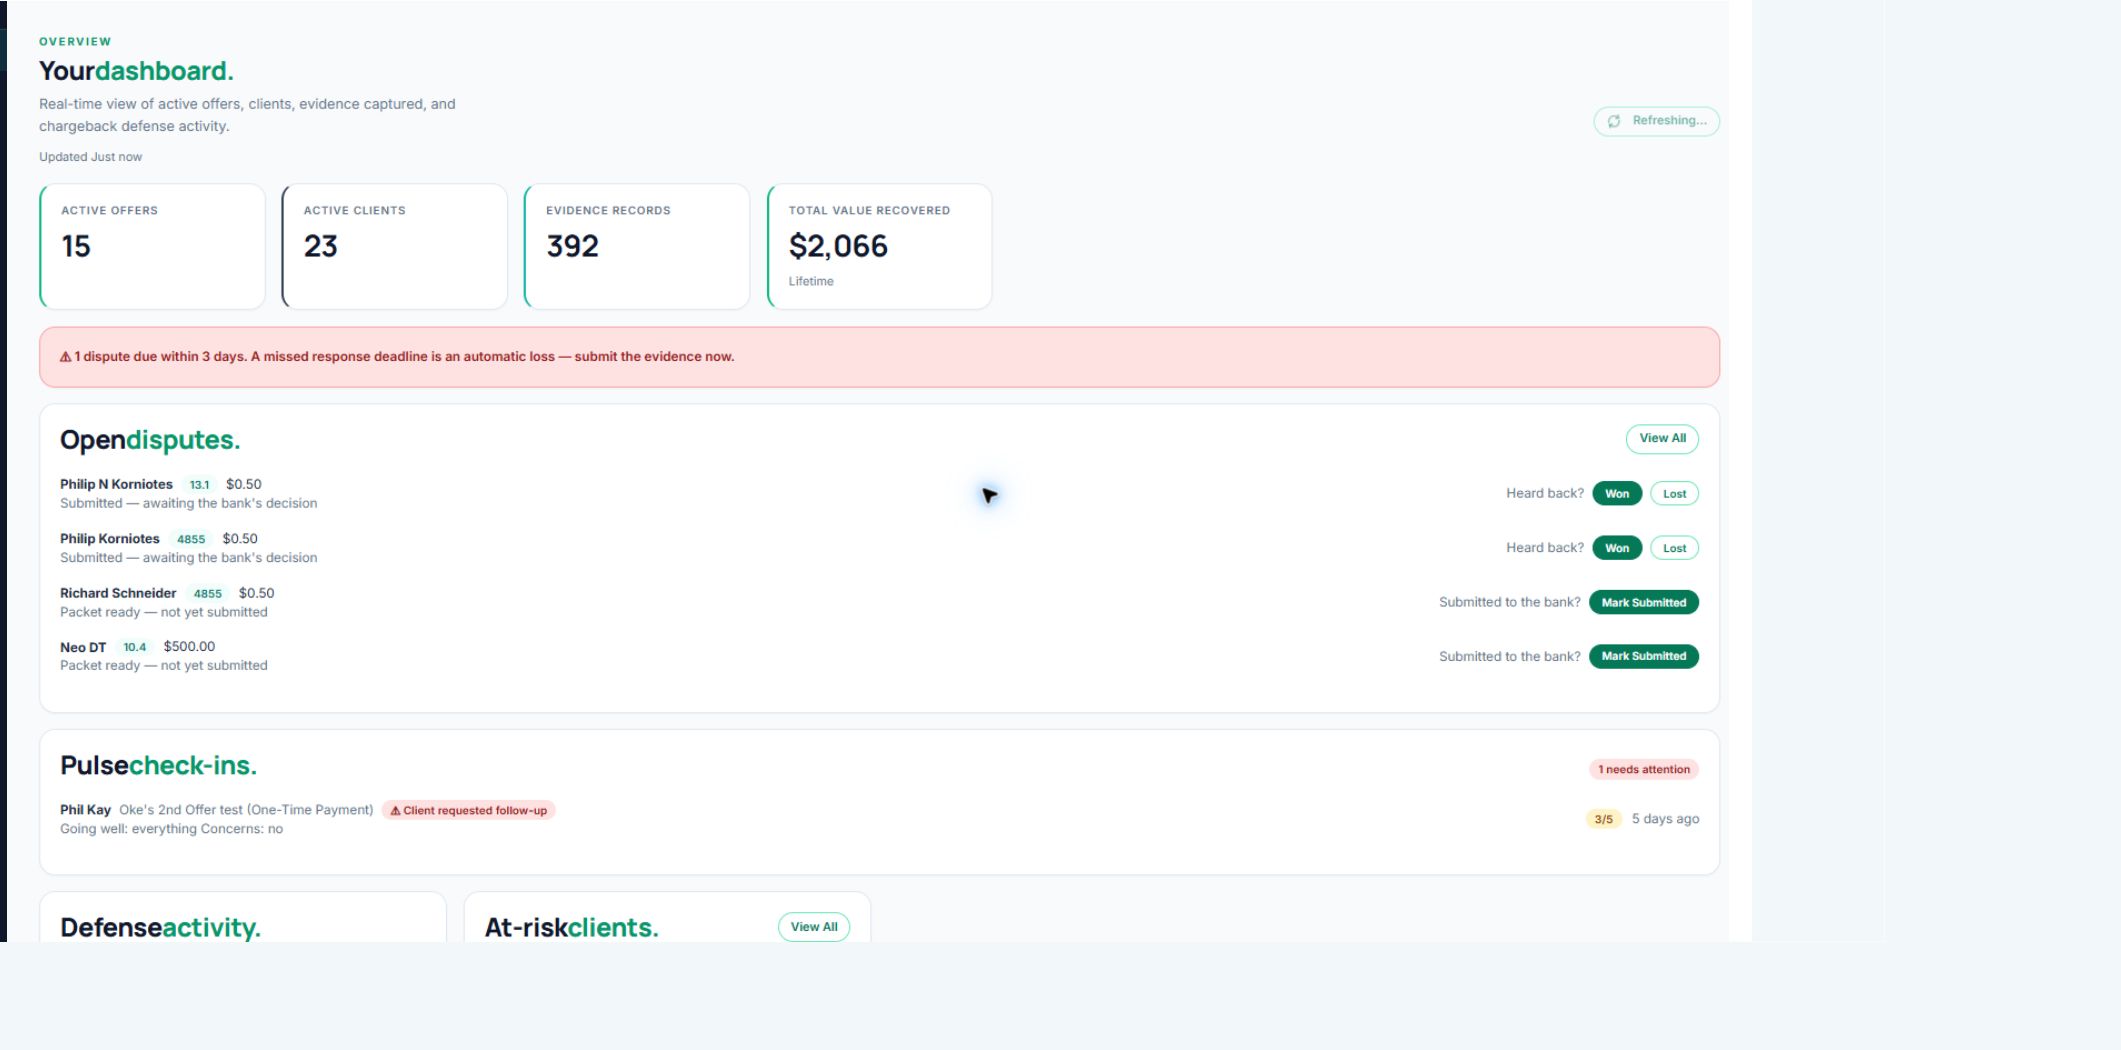Open the Evidence Records card
Screen dimensions: 2121x1050
coord(637,246)
